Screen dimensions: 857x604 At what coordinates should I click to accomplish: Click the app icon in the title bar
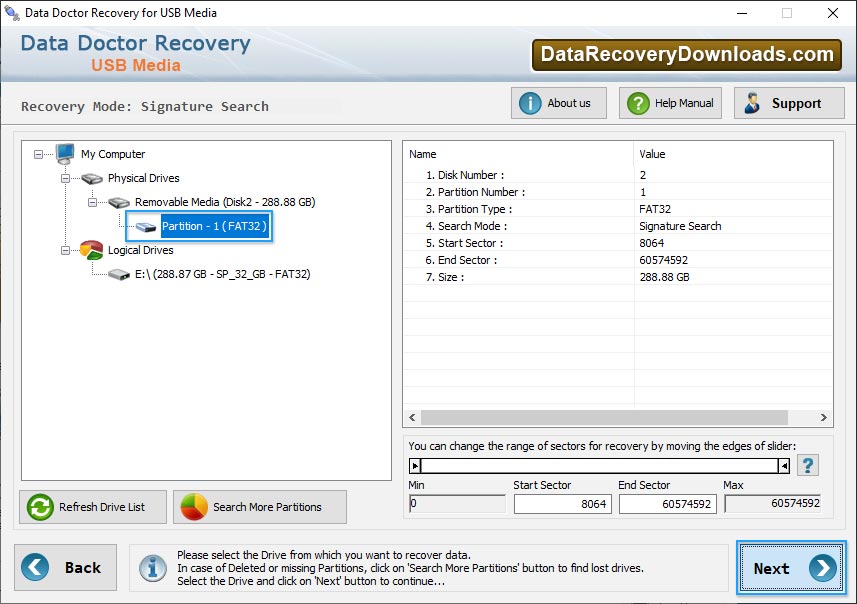point(11,12)
